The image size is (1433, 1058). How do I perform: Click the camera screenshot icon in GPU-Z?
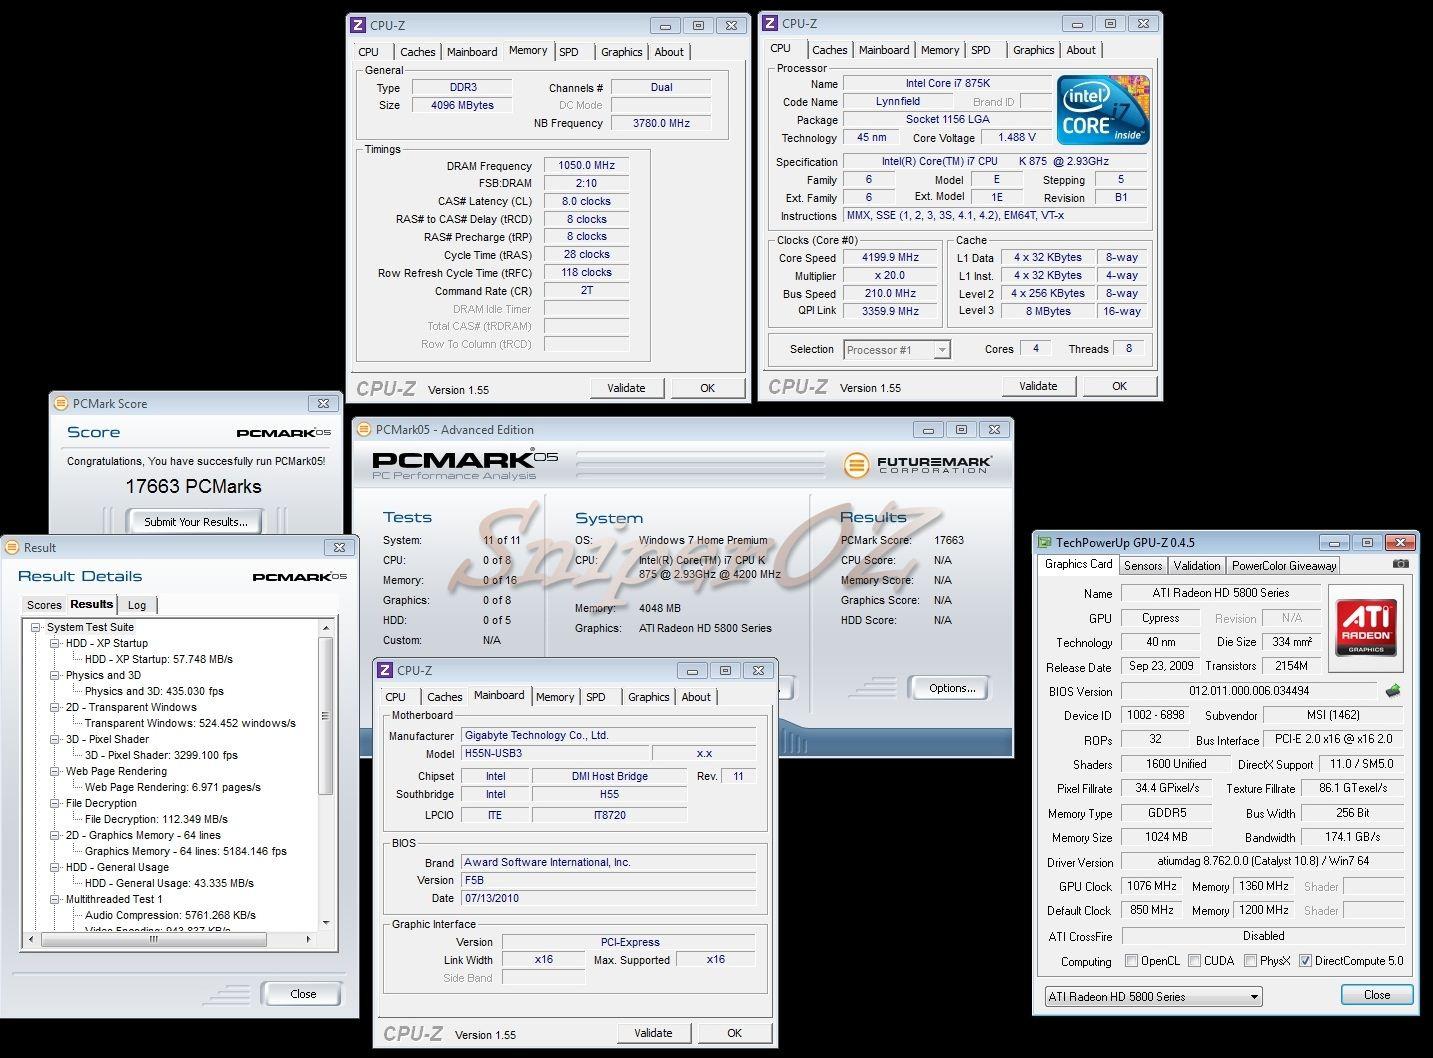pyautogui.click(x=1401, y=564)
